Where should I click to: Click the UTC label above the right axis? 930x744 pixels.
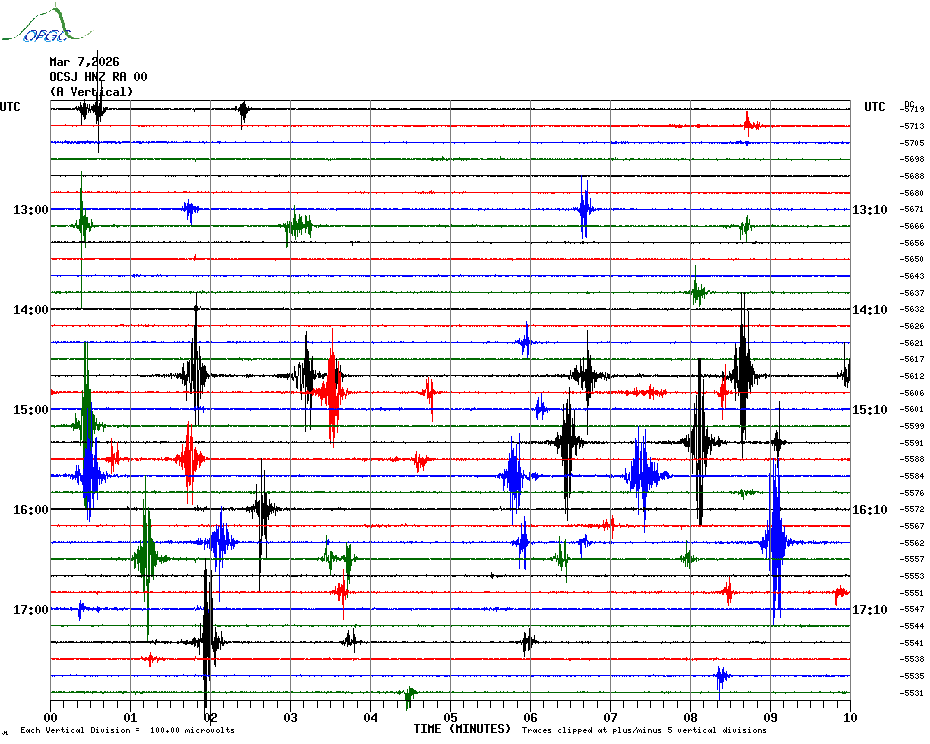(874, 107)
